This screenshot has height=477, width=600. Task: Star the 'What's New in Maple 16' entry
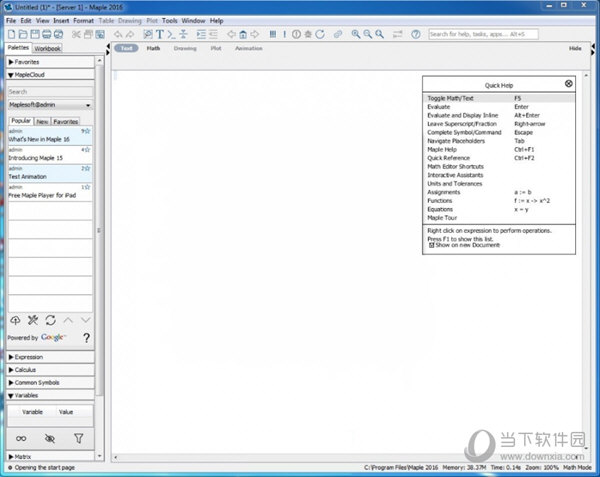pyautogui.click(x=87, y=131)
